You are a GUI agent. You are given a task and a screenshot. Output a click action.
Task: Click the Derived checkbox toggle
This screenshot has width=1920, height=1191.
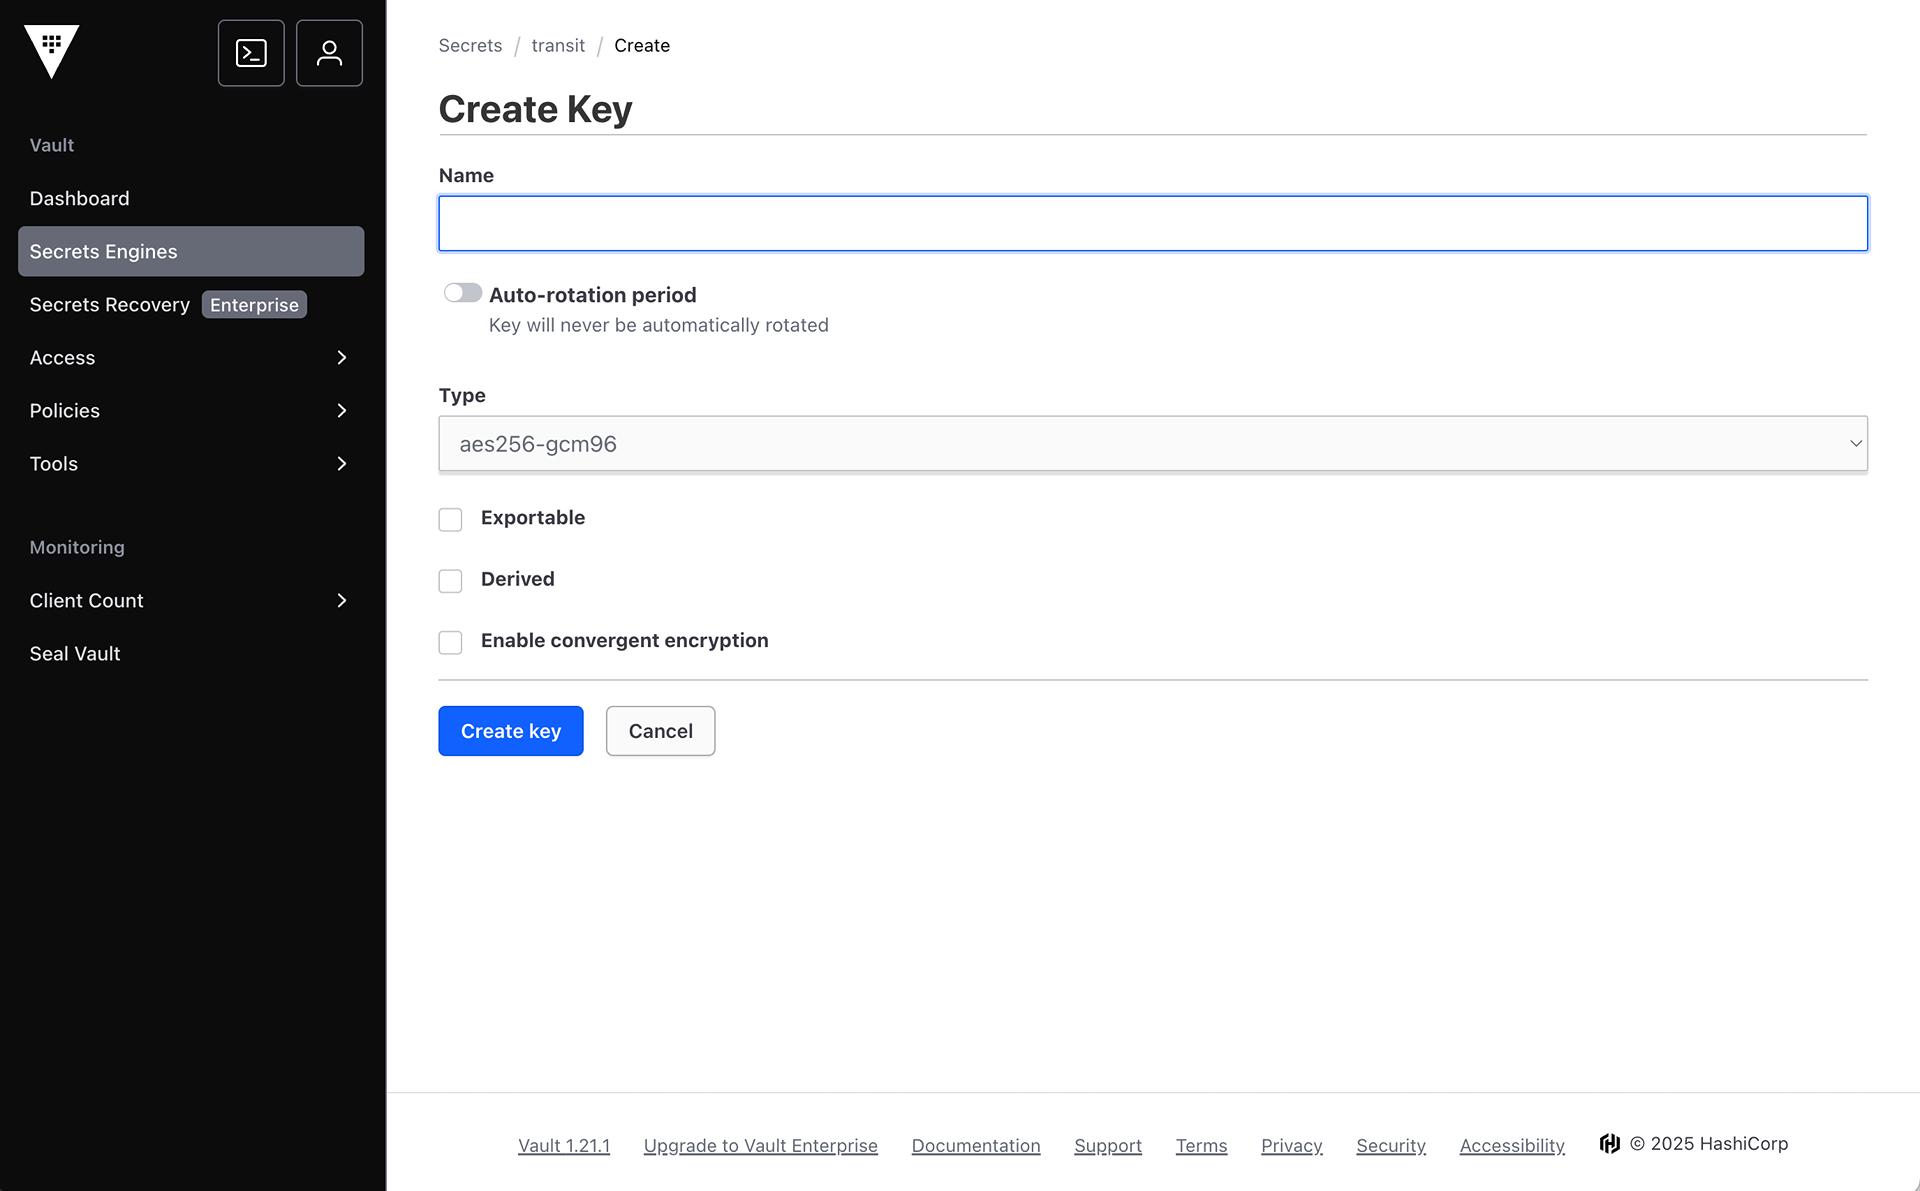tap(450, 580)
